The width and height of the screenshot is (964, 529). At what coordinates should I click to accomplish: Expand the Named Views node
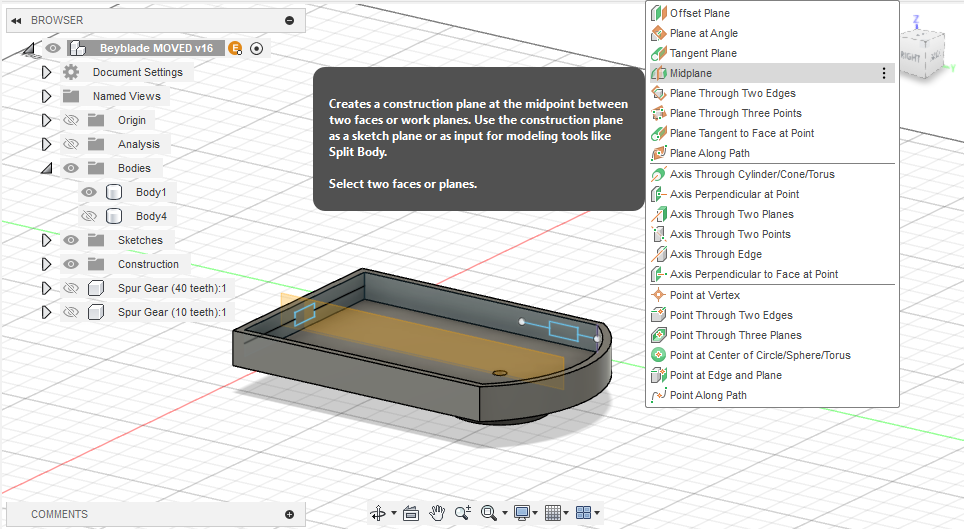pyautogui.click(x=46, y=96)
